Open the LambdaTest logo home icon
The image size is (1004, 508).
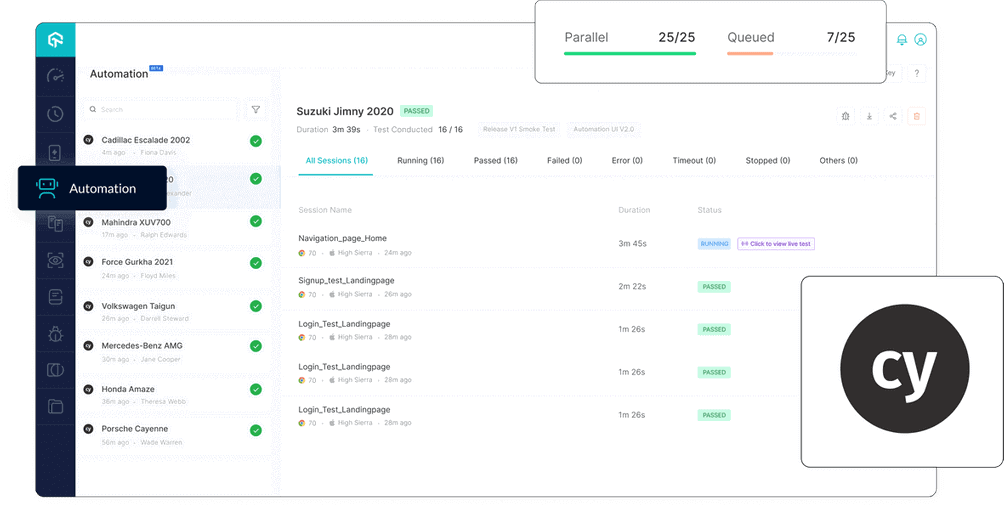pyautogui.click(x=56, y=40)
